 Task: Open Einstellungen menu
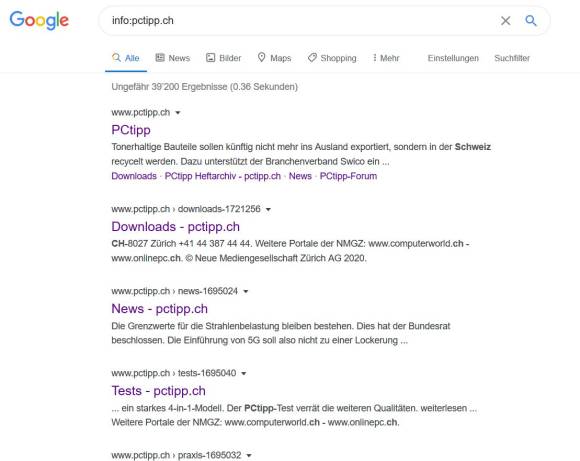click(453, 58)
